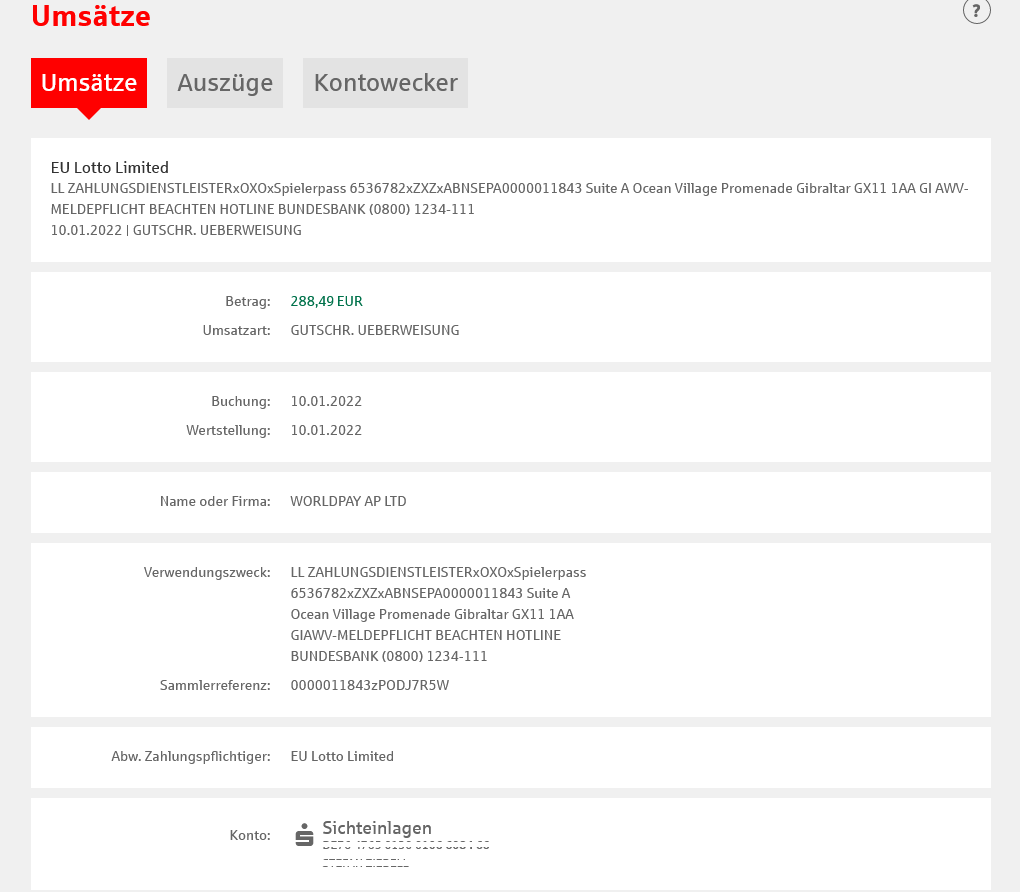1020x892 pixels.
Task: Open the Kontowecker tab
Action: tap(385, 83)
